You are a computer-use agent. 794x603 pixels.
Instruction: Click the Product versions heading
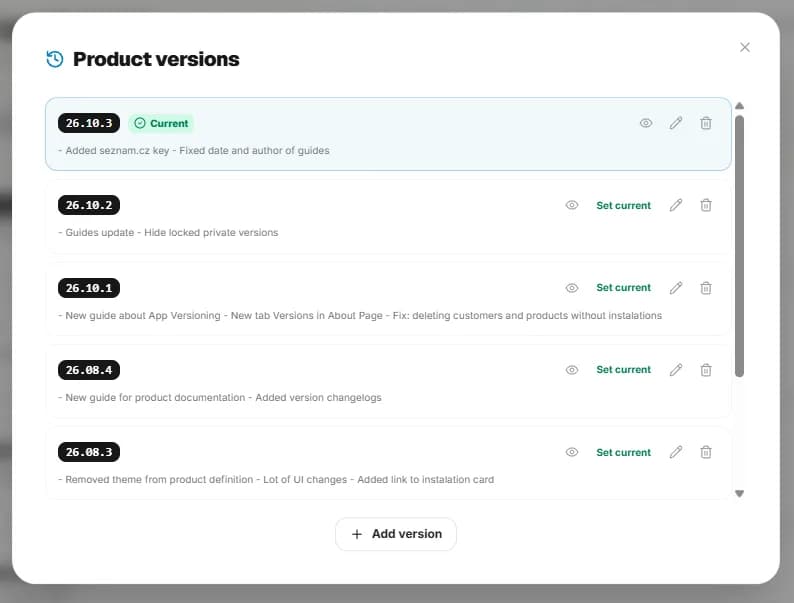coord(156,59)
